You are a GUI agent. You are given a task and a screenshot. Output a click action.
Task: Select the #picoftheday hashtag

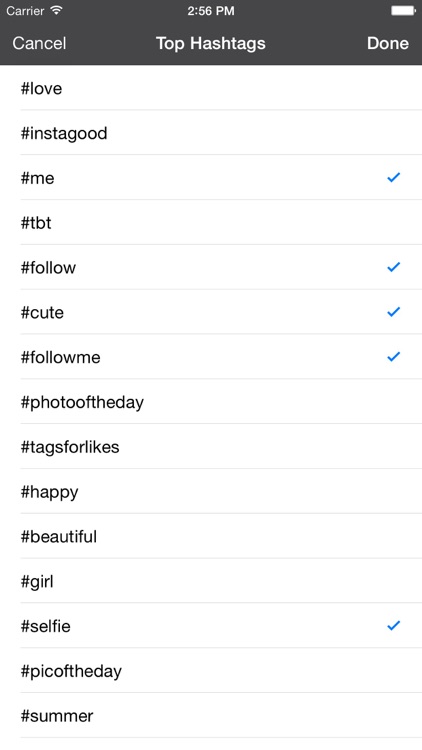[x=211, y=671]
